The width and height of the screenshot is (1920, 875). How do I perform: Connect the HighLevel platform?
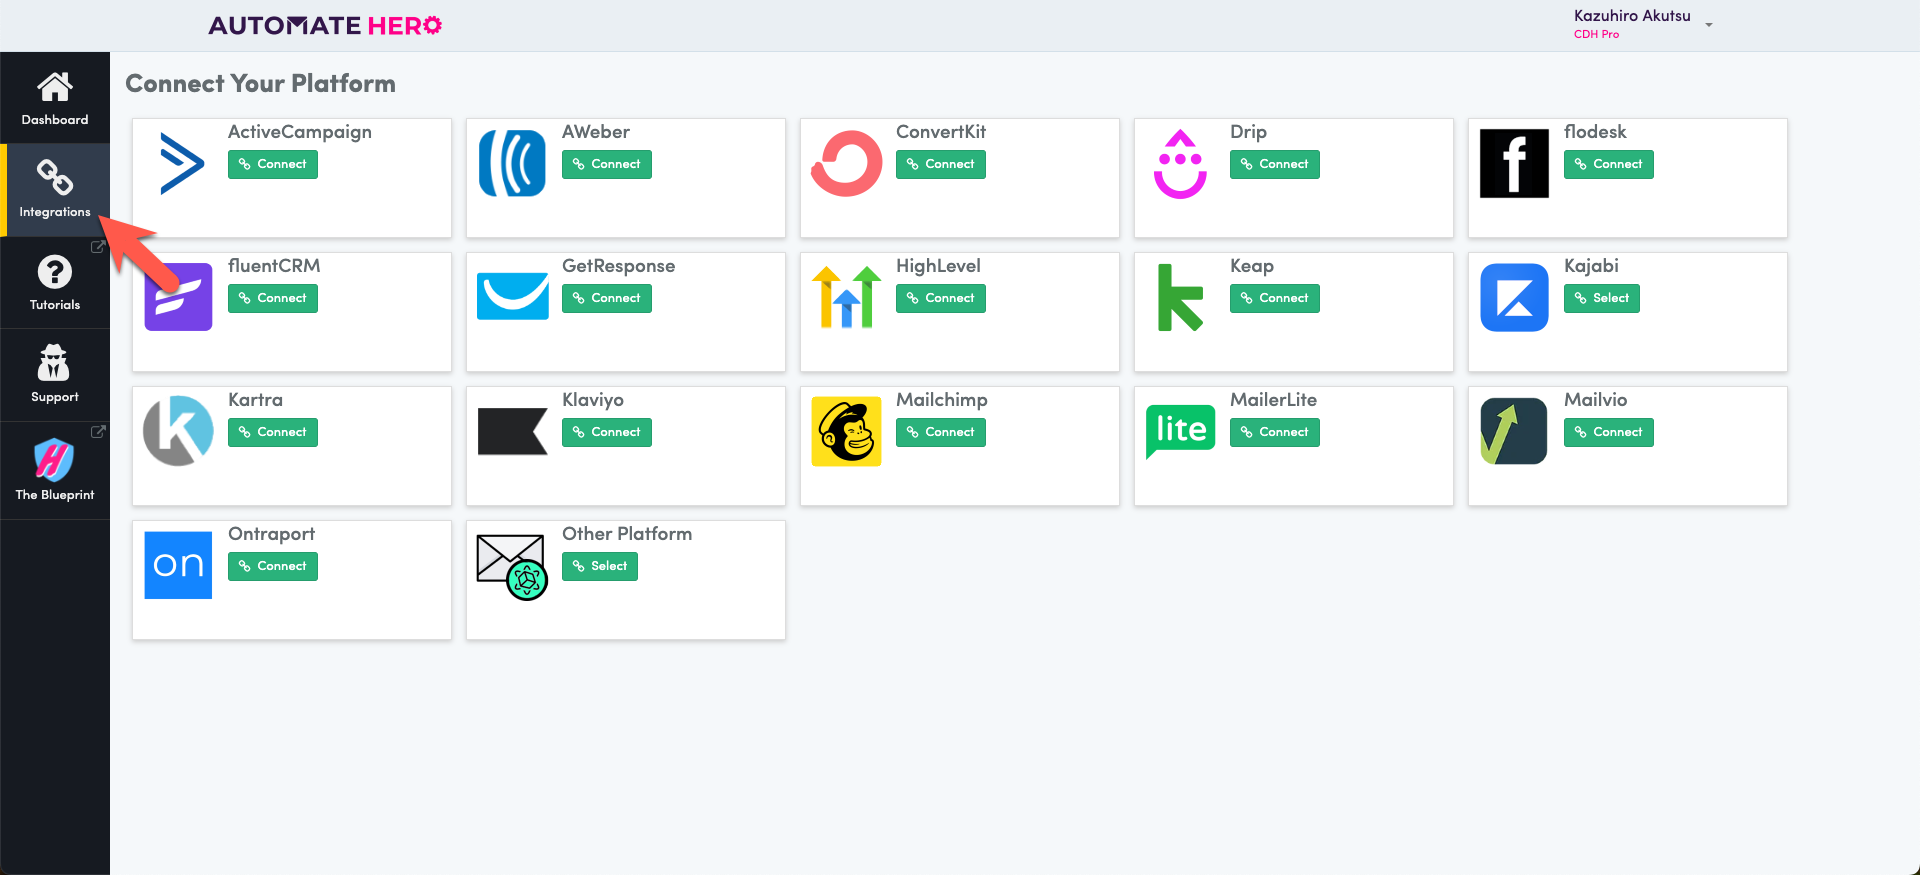(941, 298)
